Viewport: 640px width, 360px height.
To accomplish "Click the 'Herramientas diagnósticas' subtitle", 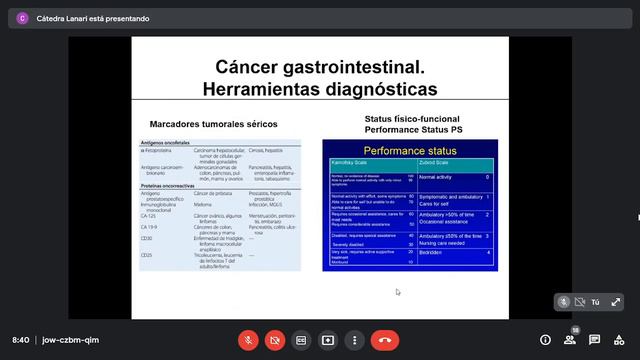I will (x=320, y=89).
